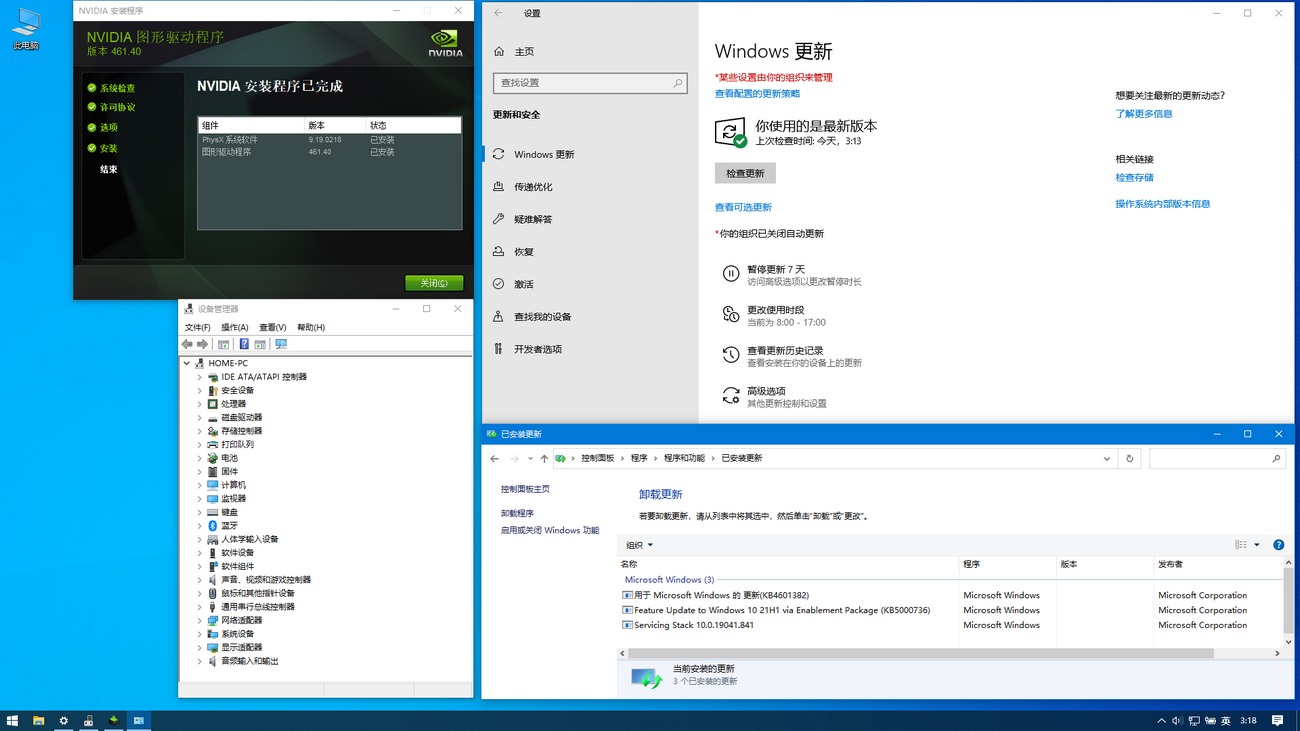Click 卸载程序 link

click(517, 513)
